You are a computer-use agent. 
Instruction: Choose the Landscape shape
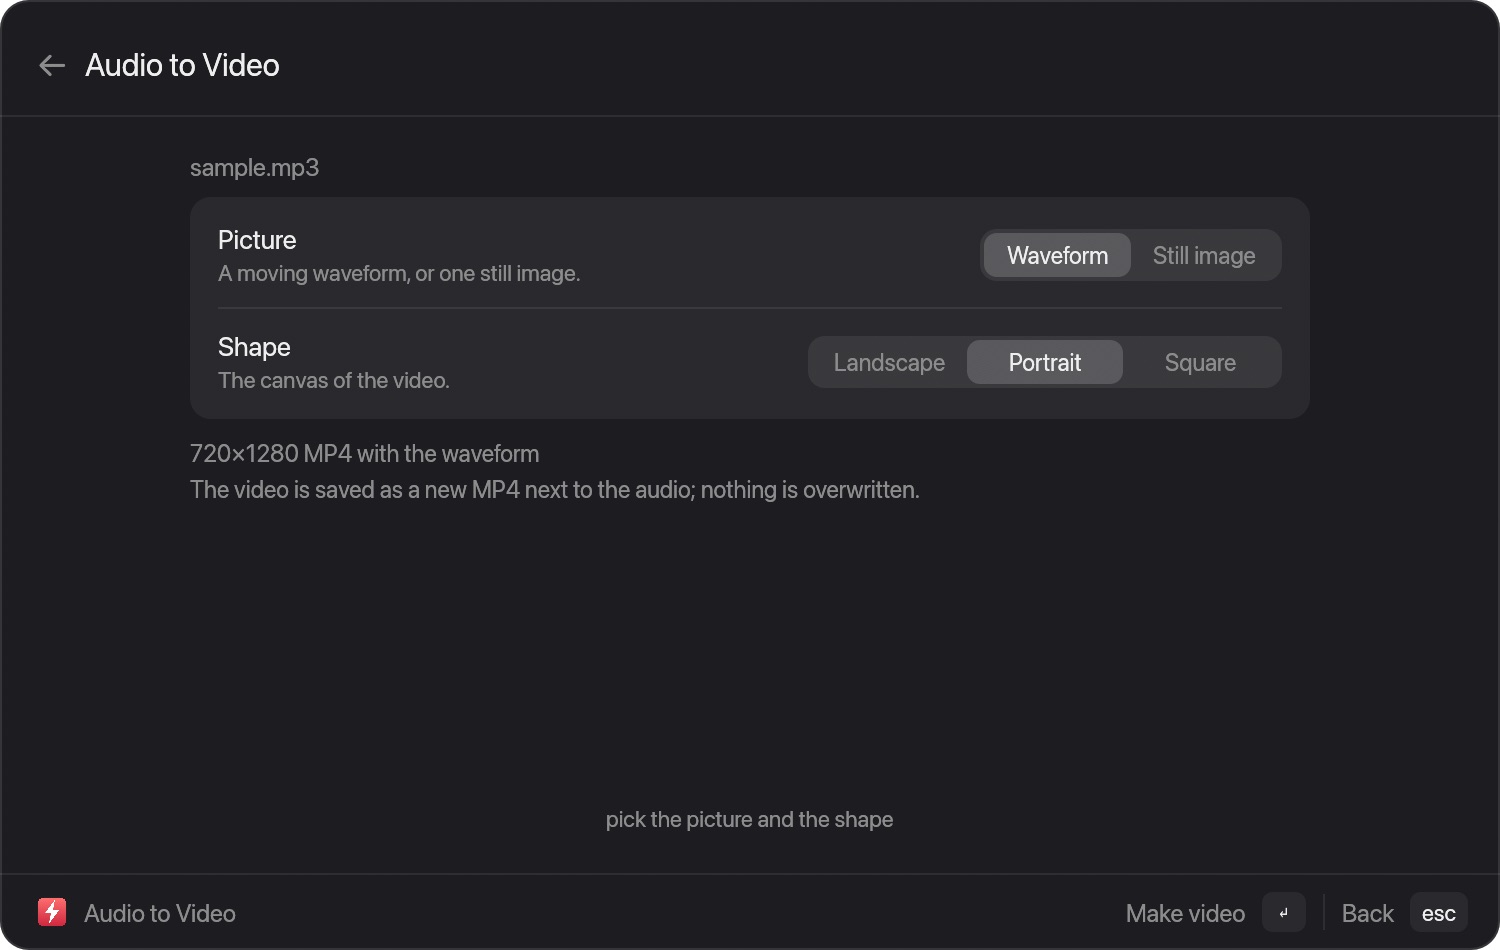click(889, 362)
